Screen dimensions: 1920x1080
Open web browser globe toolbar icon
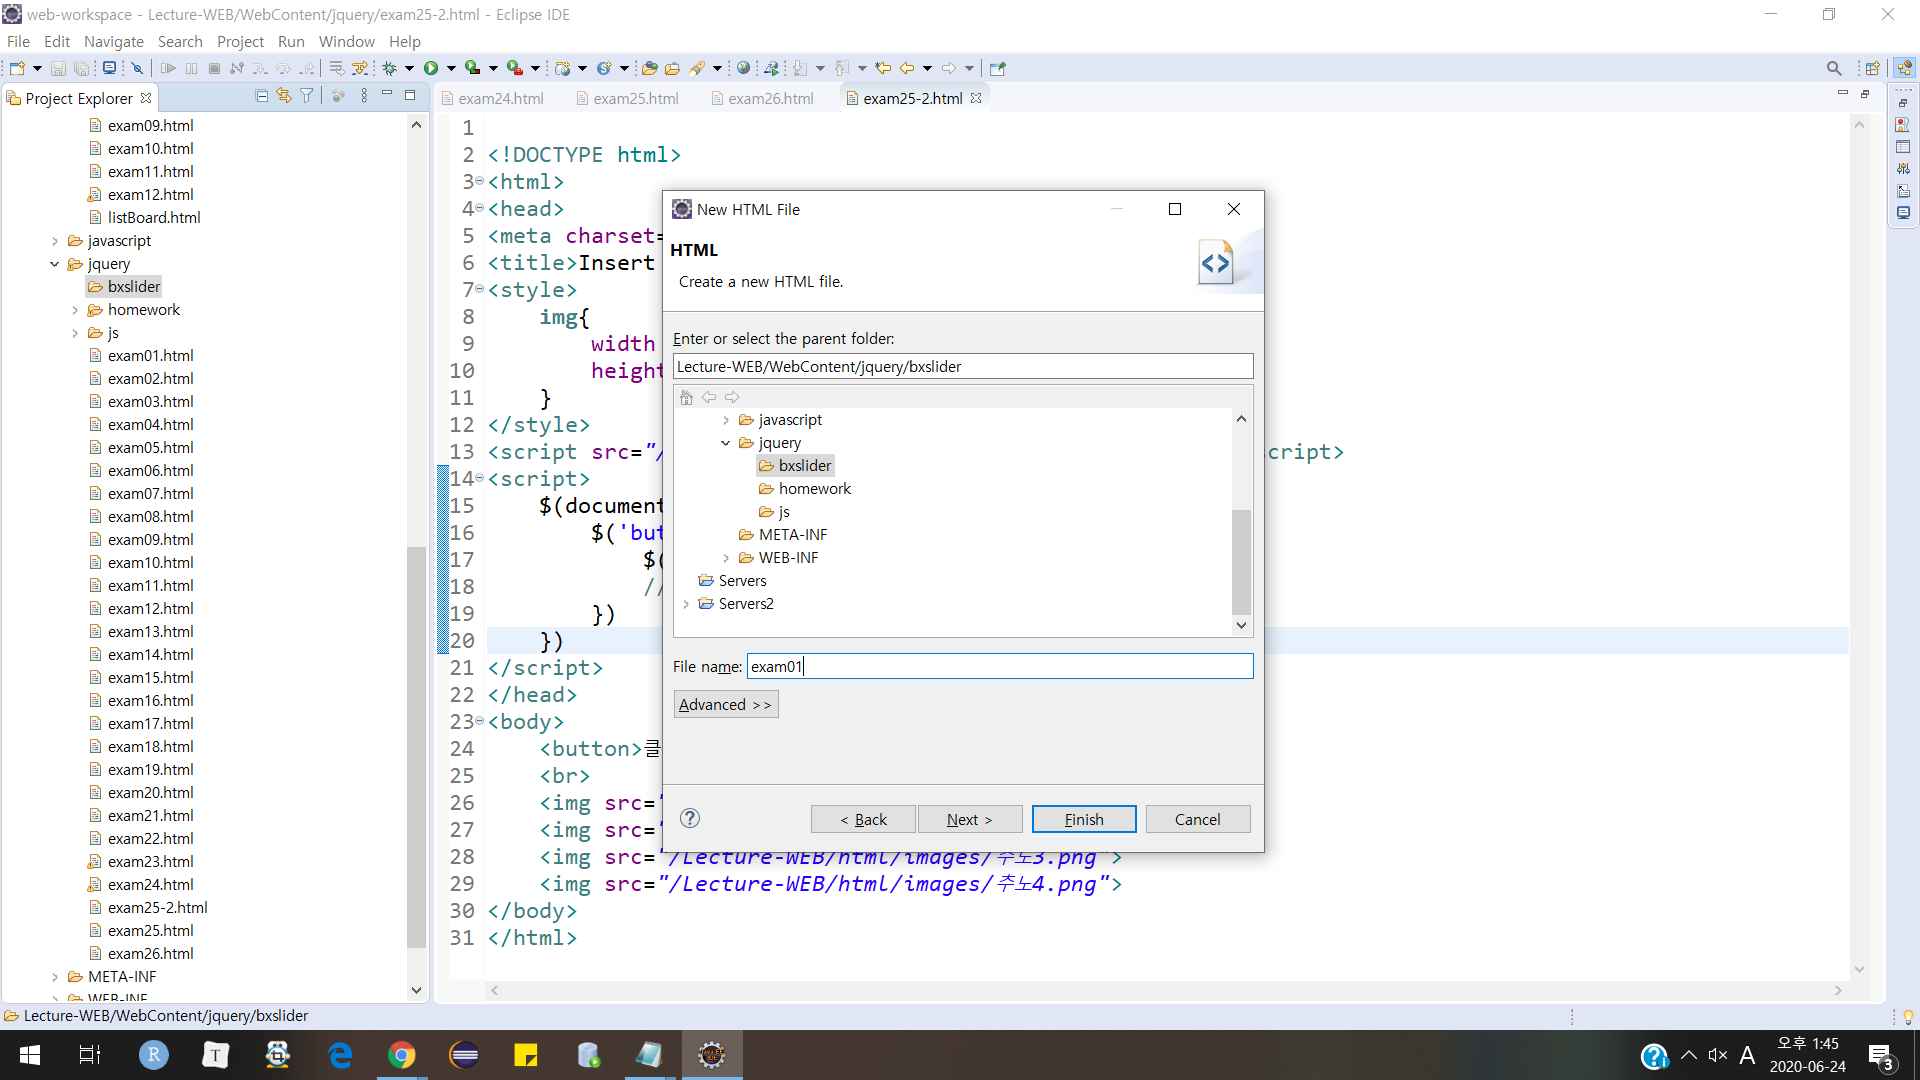(x=743, y=68)
